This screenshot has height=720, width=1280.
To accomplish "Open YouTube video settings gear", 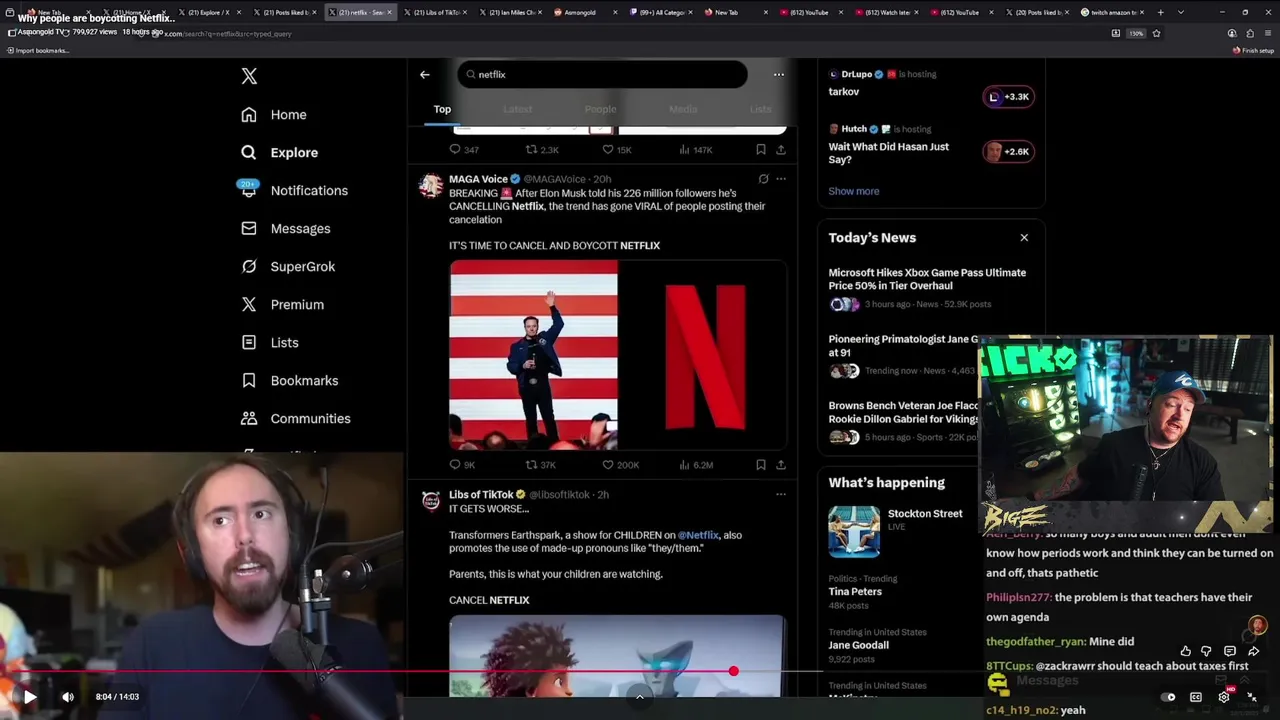I will pyautogui.click(x=1224, y=697).
